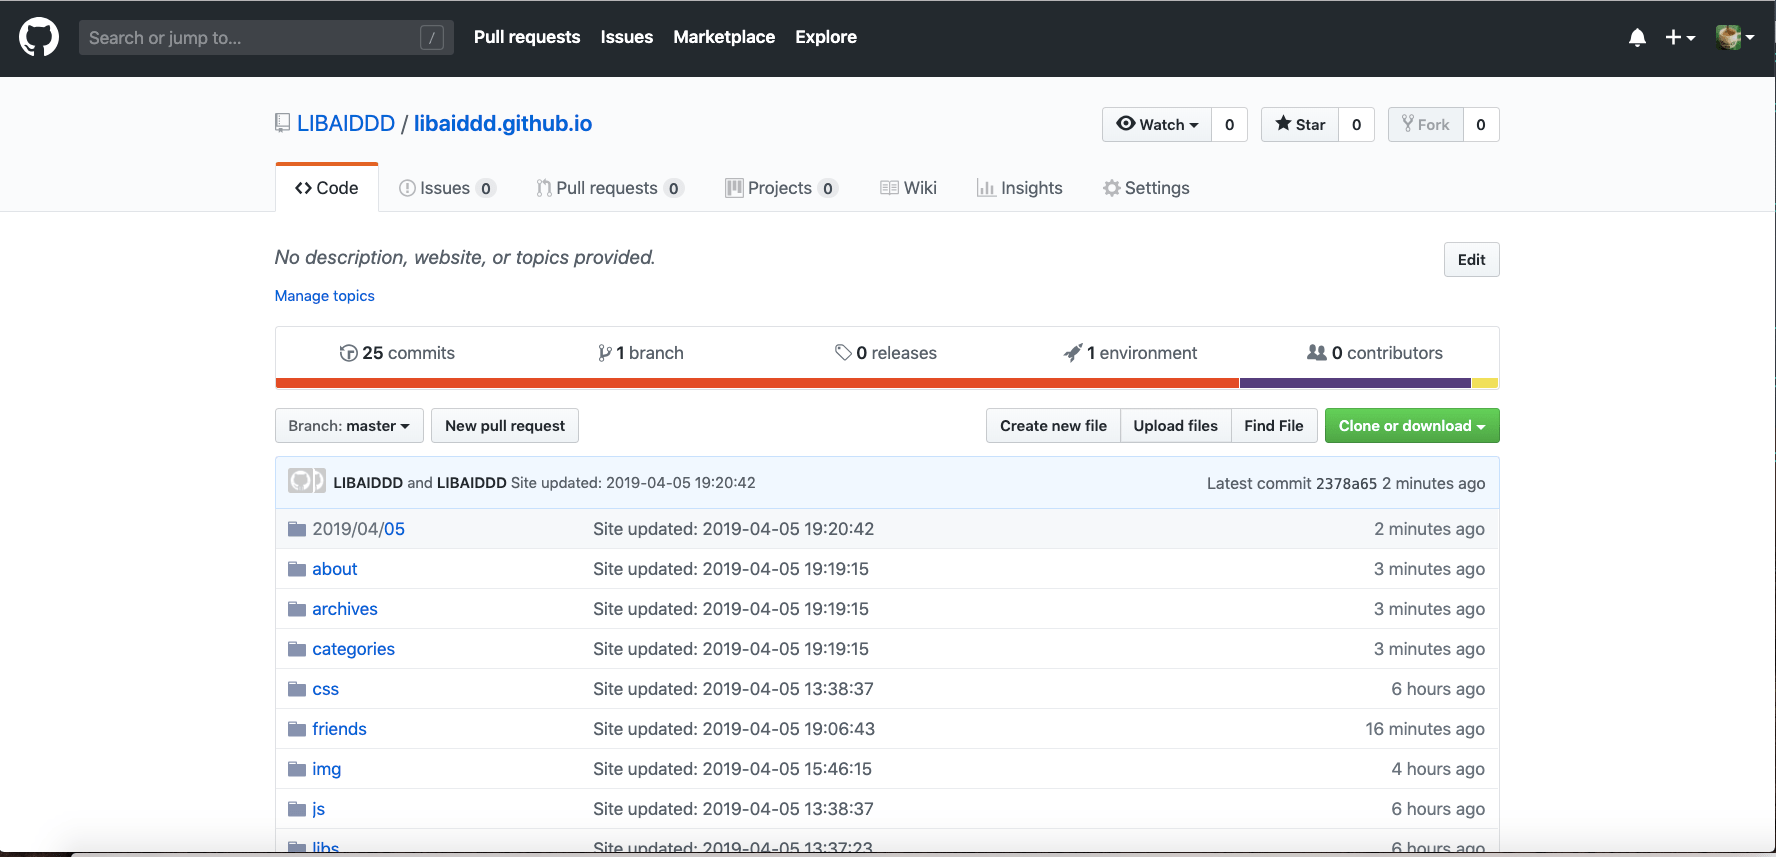View the 1 environment deployments

point(1130,353)
